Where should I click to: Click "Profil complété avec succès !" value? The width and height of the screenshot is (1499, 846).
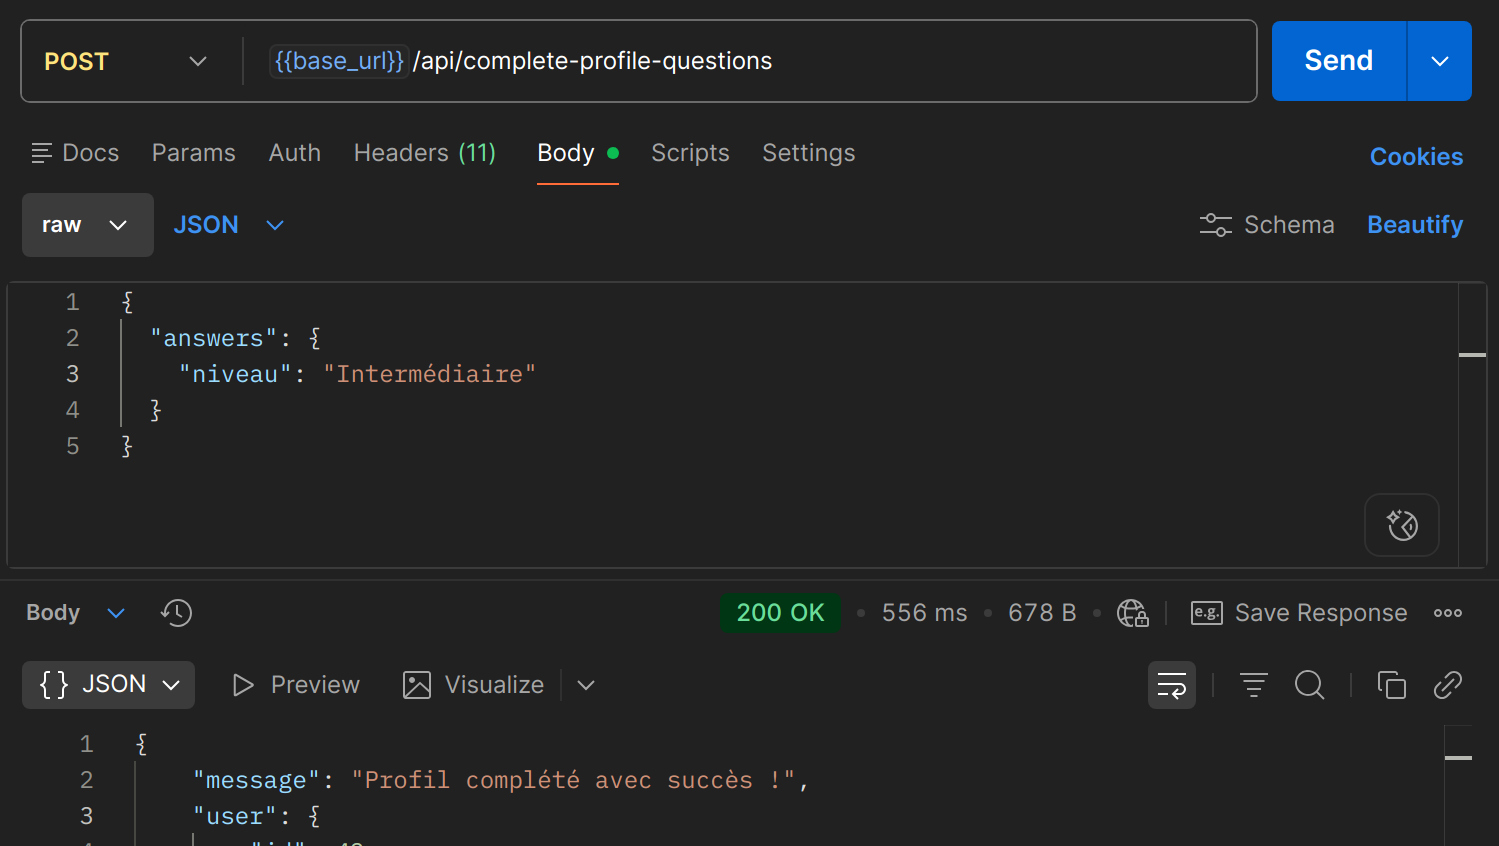click(573, 780)
